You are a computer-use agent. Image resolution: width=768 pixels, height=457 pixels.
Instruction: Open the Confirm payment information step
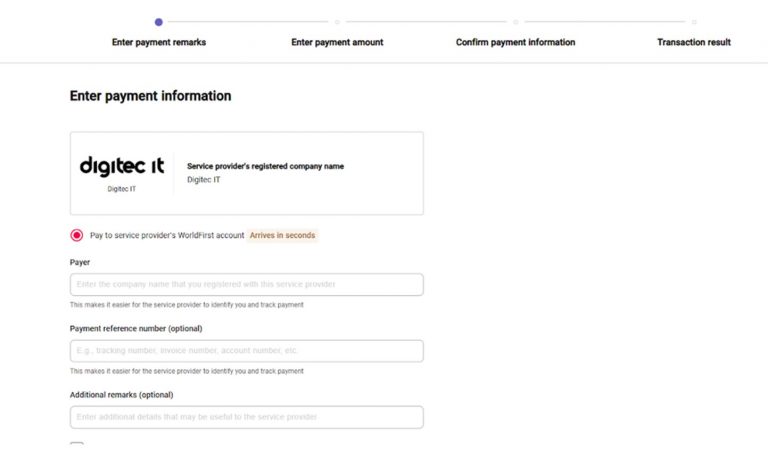[x=515, y=42]
